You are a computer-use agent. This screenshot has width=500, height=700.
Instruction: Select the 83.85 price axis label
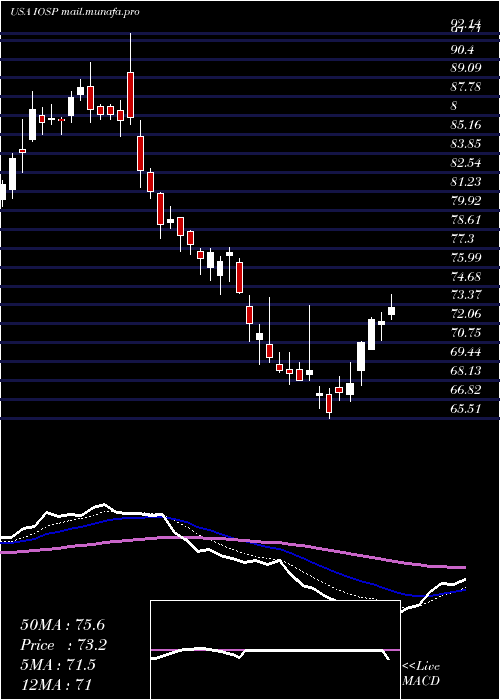tap(467, 143)
